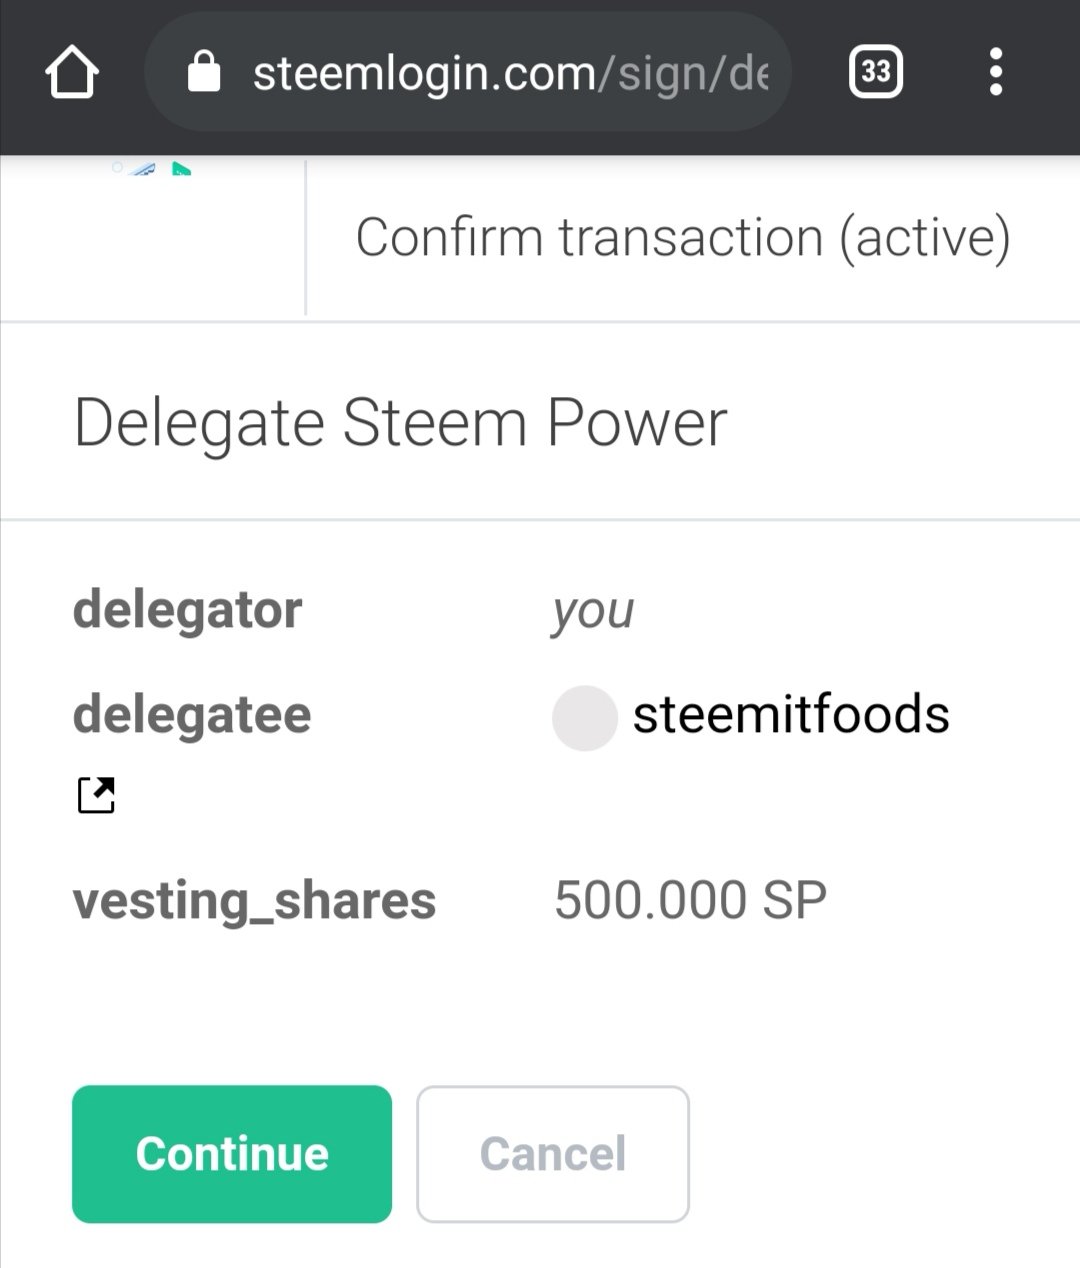Click the steemlogin.com address bar
This screenshot has width=1080, height=1268.
pyautogui.click(x=468, y=72)
